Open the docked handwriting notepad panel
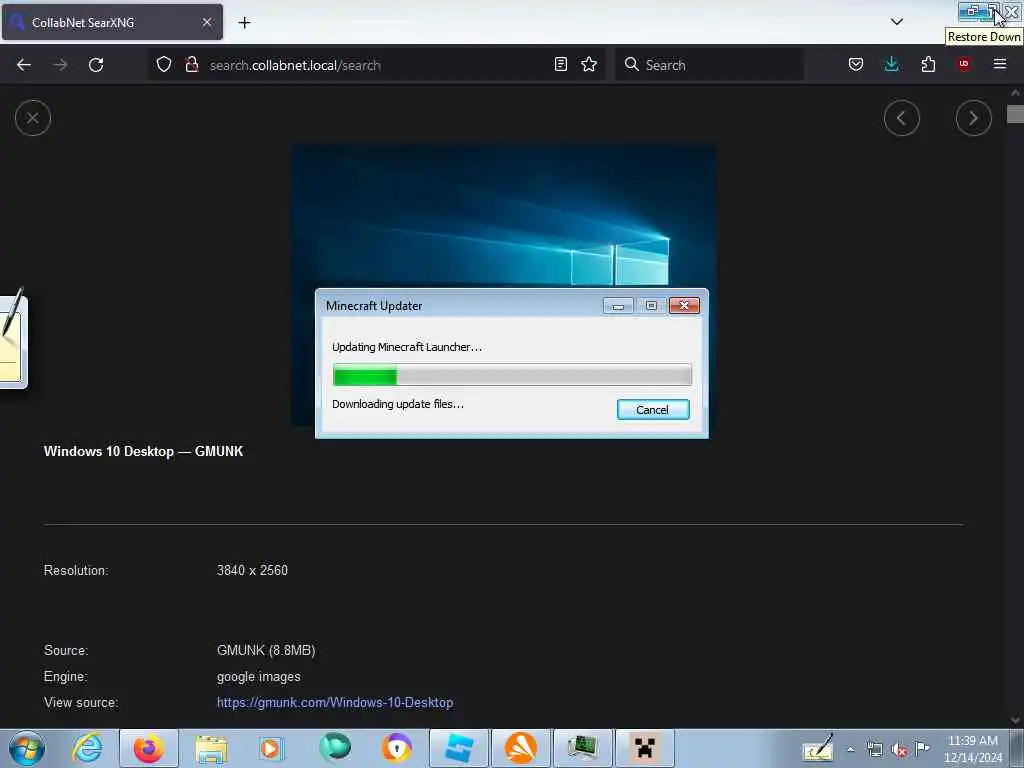This screenshot has height=768, width=1024. point(13,341)
